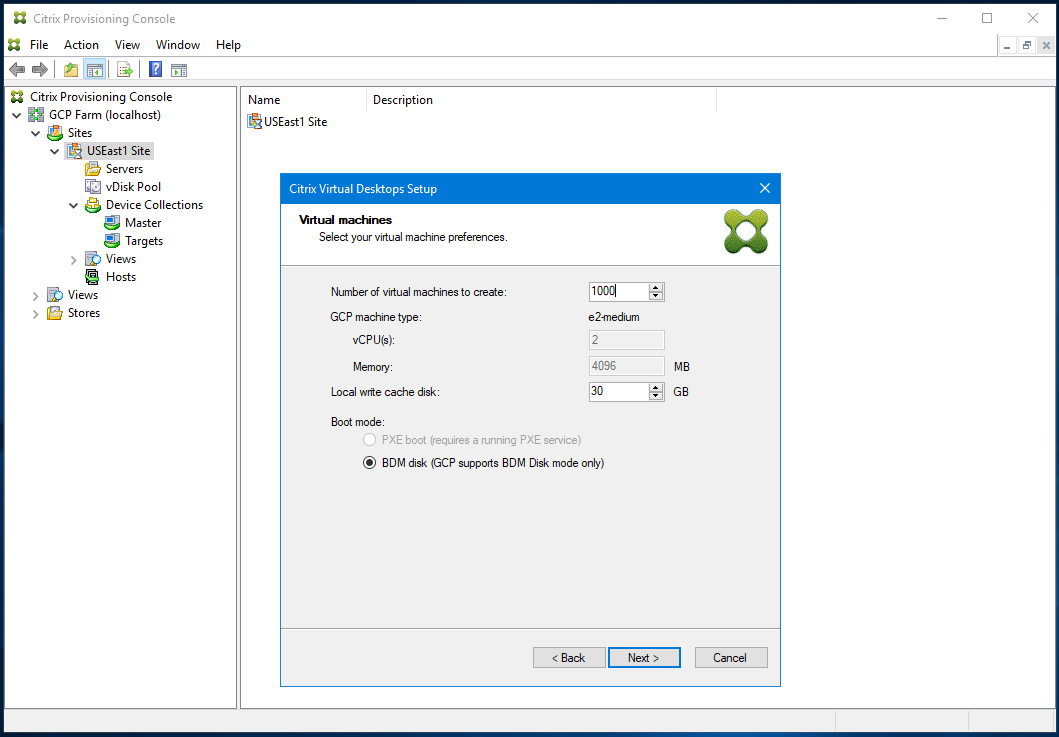The image size is (1059, 737).
Task: Click the Help question mark toolbar icon
Action: tap(154, 69)
